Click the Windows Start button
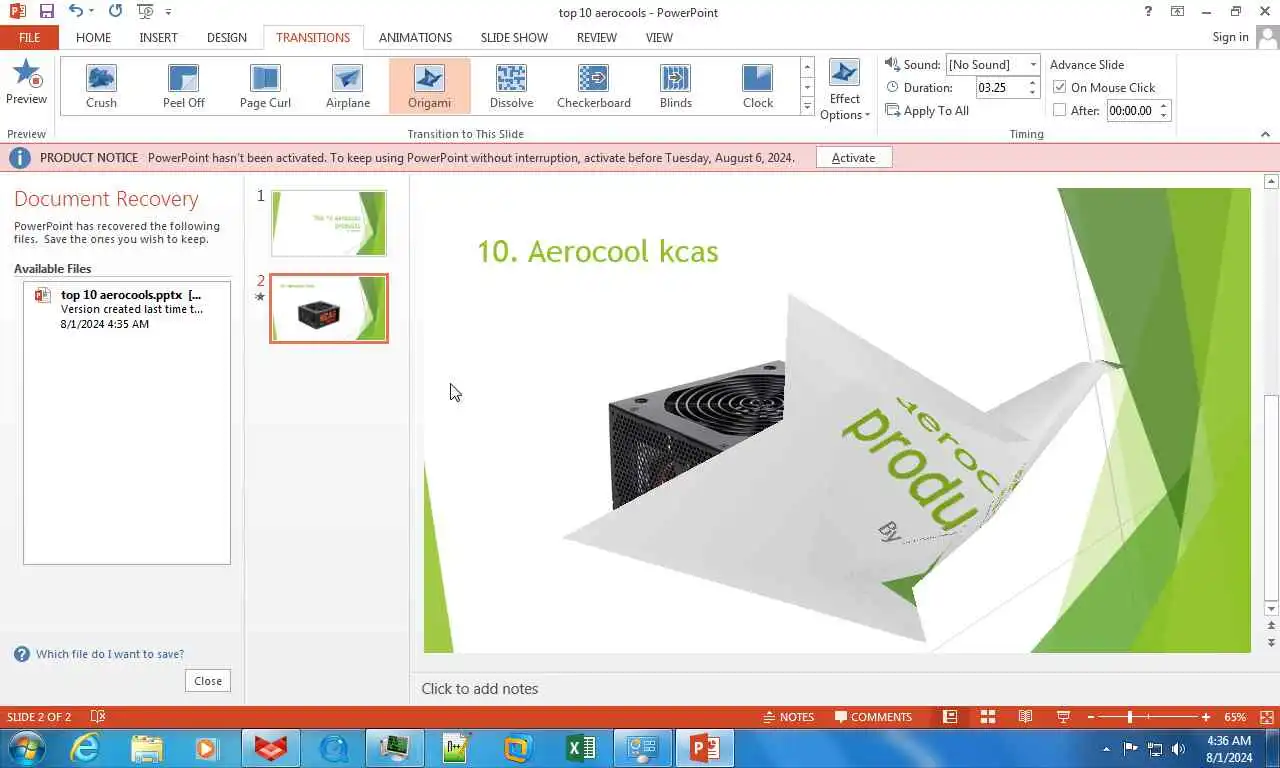The image size is (1280, 768). 25,748
